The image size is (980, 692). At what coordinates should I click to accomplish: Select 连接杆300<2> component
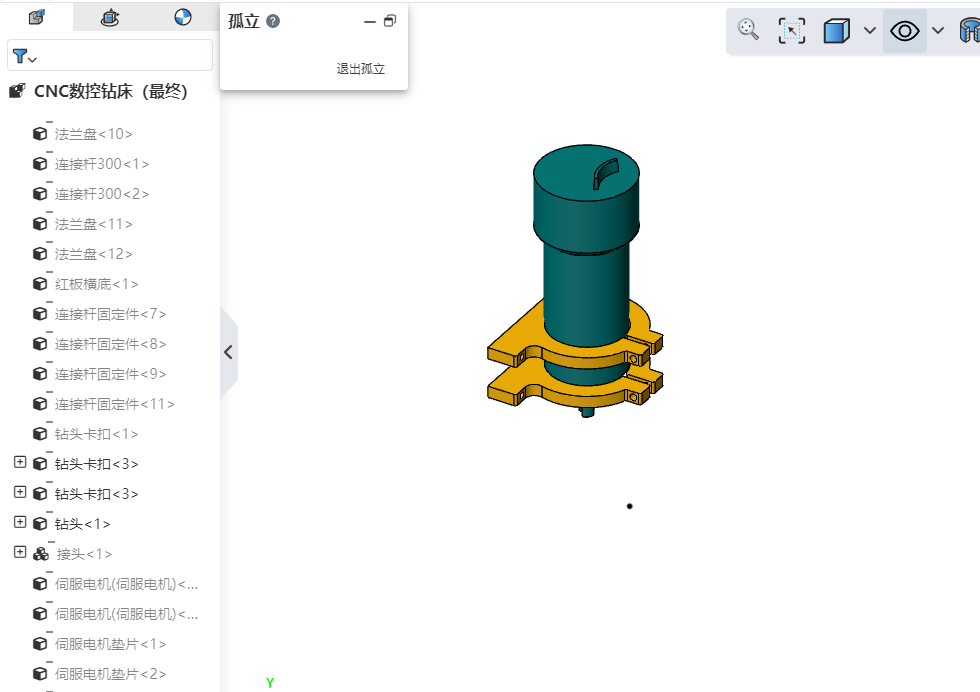(101, 194)
